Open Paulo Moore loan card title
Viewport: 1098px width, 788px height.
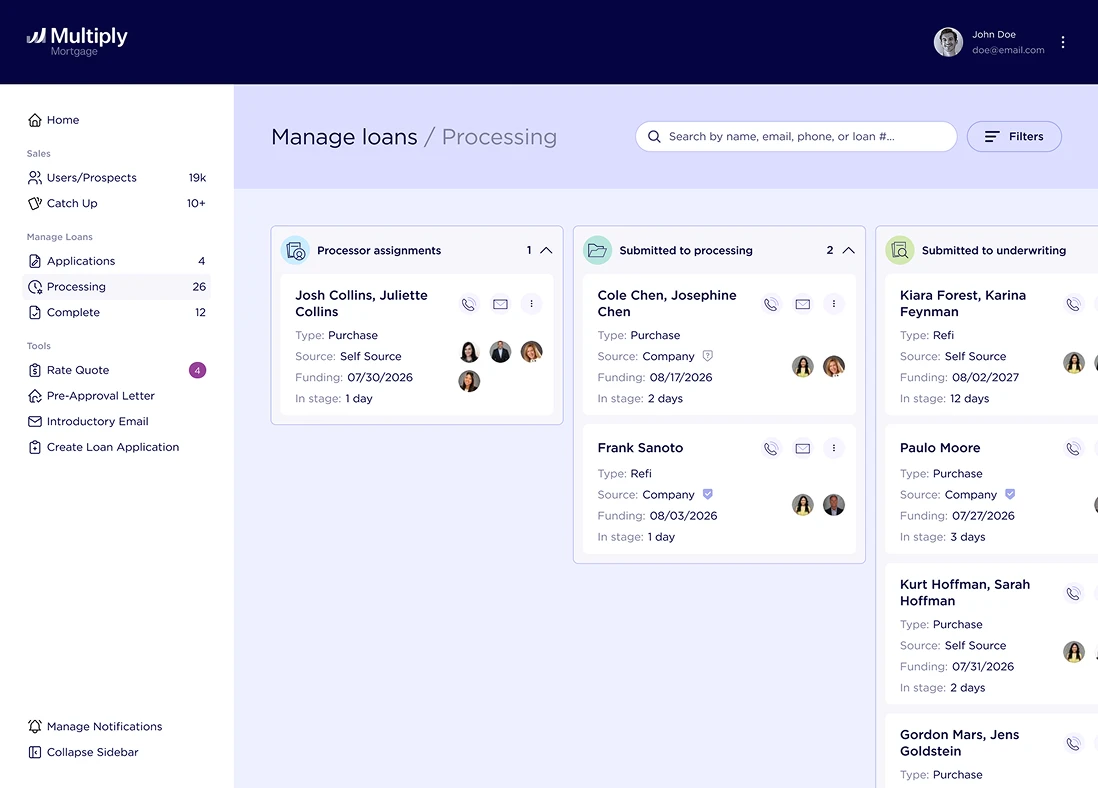(940, 448)
